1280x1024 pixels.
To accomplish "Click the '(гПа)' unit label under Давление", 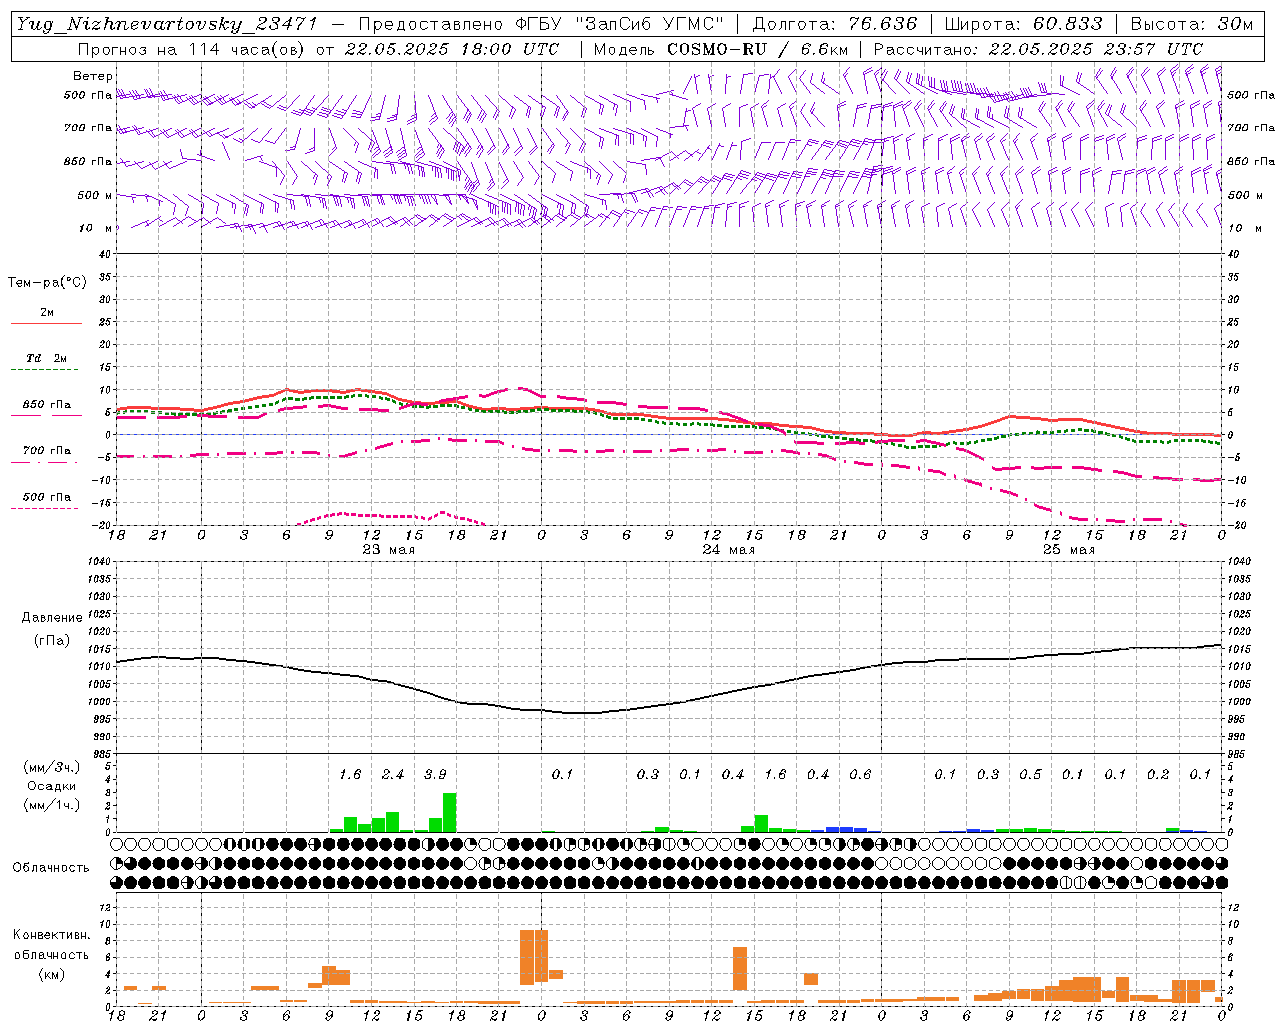I will pyautogui.click(x=52, y=641).
